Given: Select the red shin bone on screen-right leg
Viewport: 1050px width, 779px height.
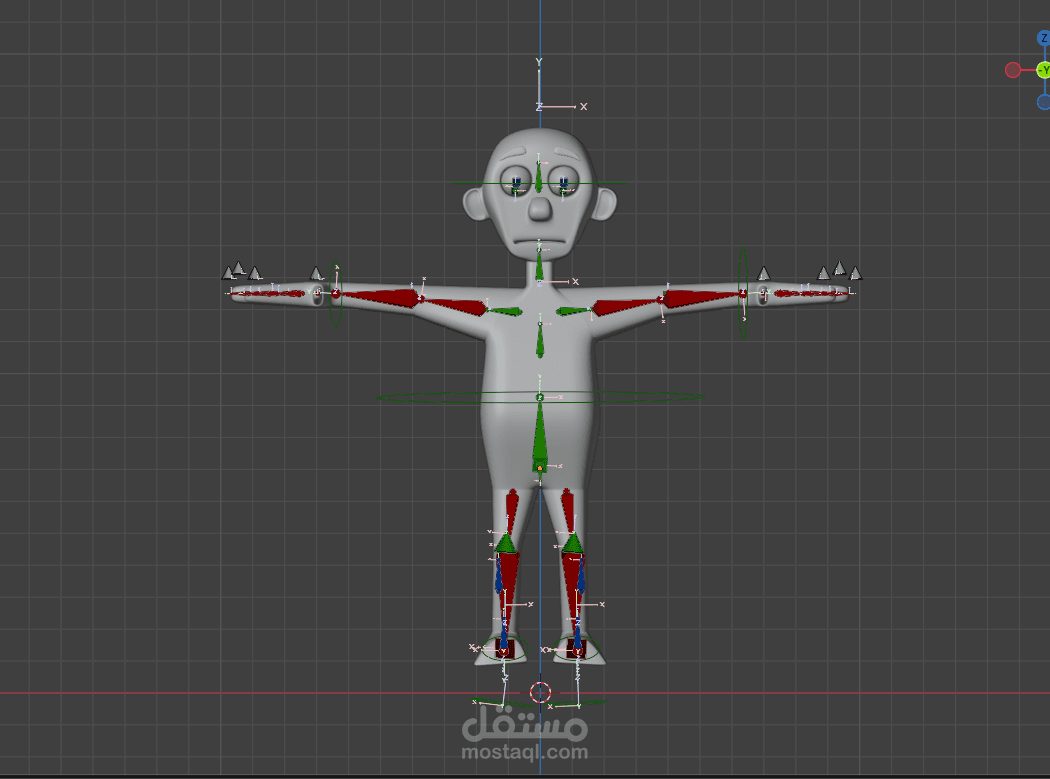Looking at the screenshot, I should (571, 583).
